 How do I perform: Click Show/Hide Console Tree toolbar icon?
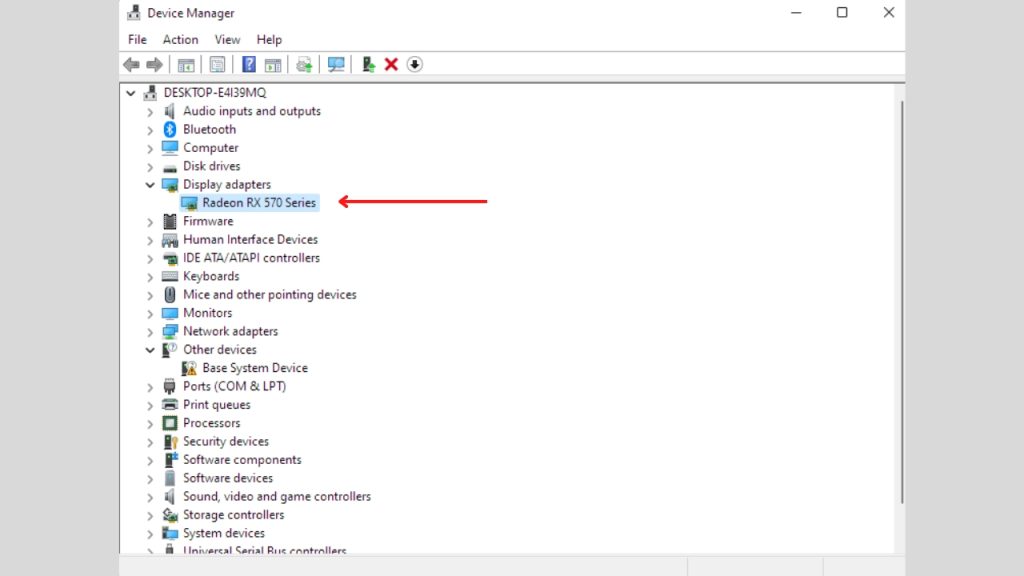pos(186,65)
